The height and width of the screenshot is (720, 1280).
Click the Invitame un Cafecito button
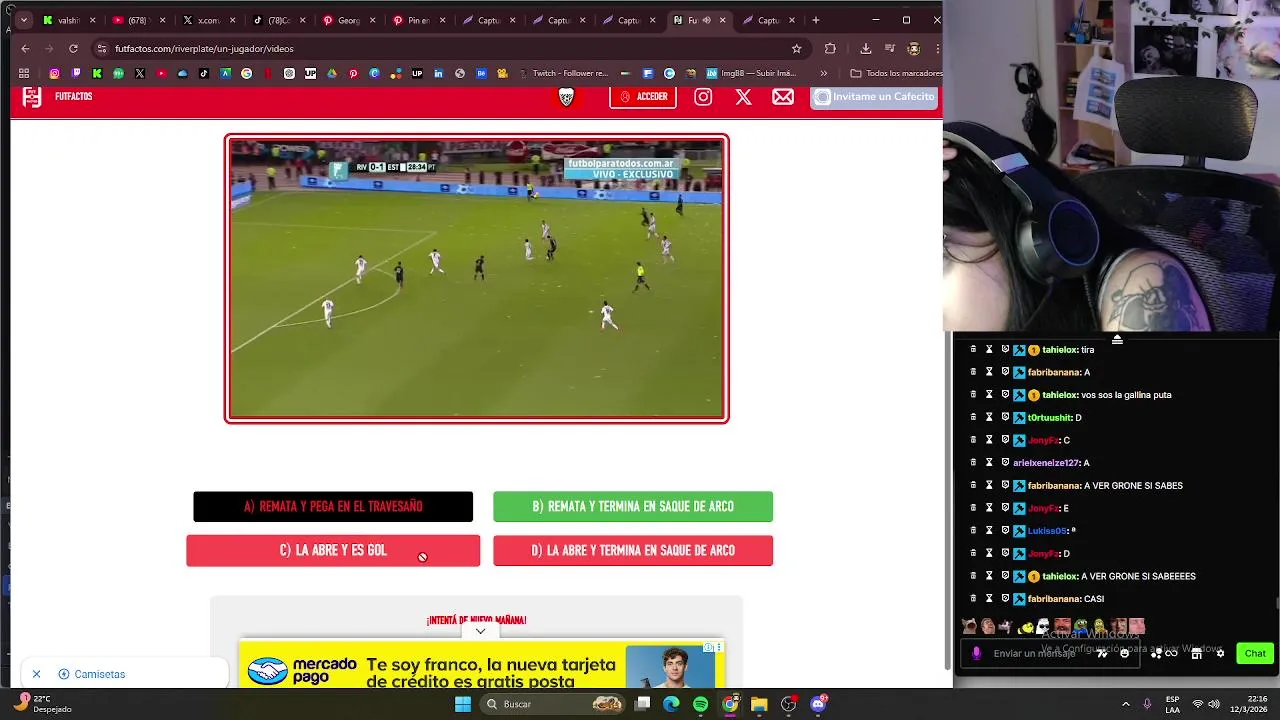point(874,97)
